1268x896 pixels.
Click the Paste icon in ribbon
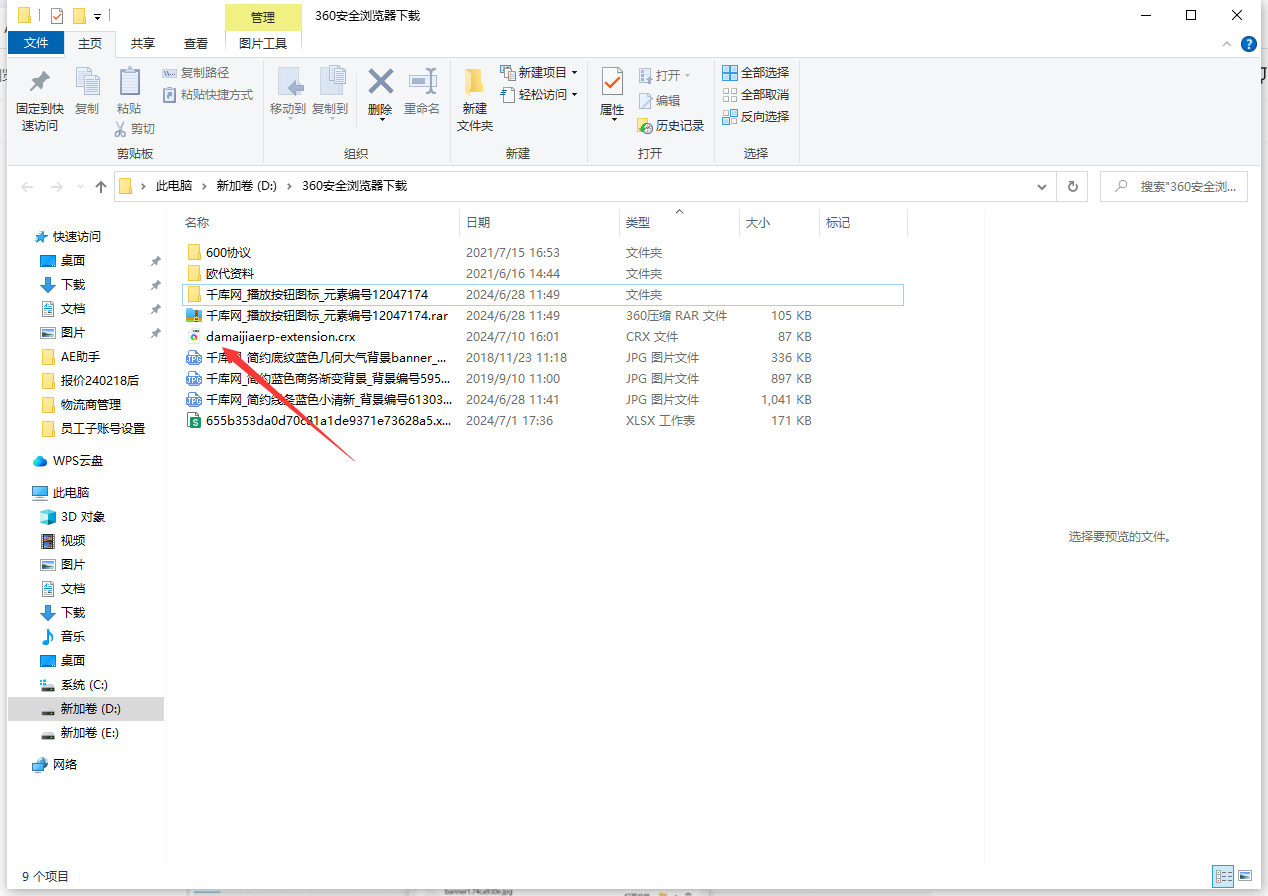click(x=129, y=82)
